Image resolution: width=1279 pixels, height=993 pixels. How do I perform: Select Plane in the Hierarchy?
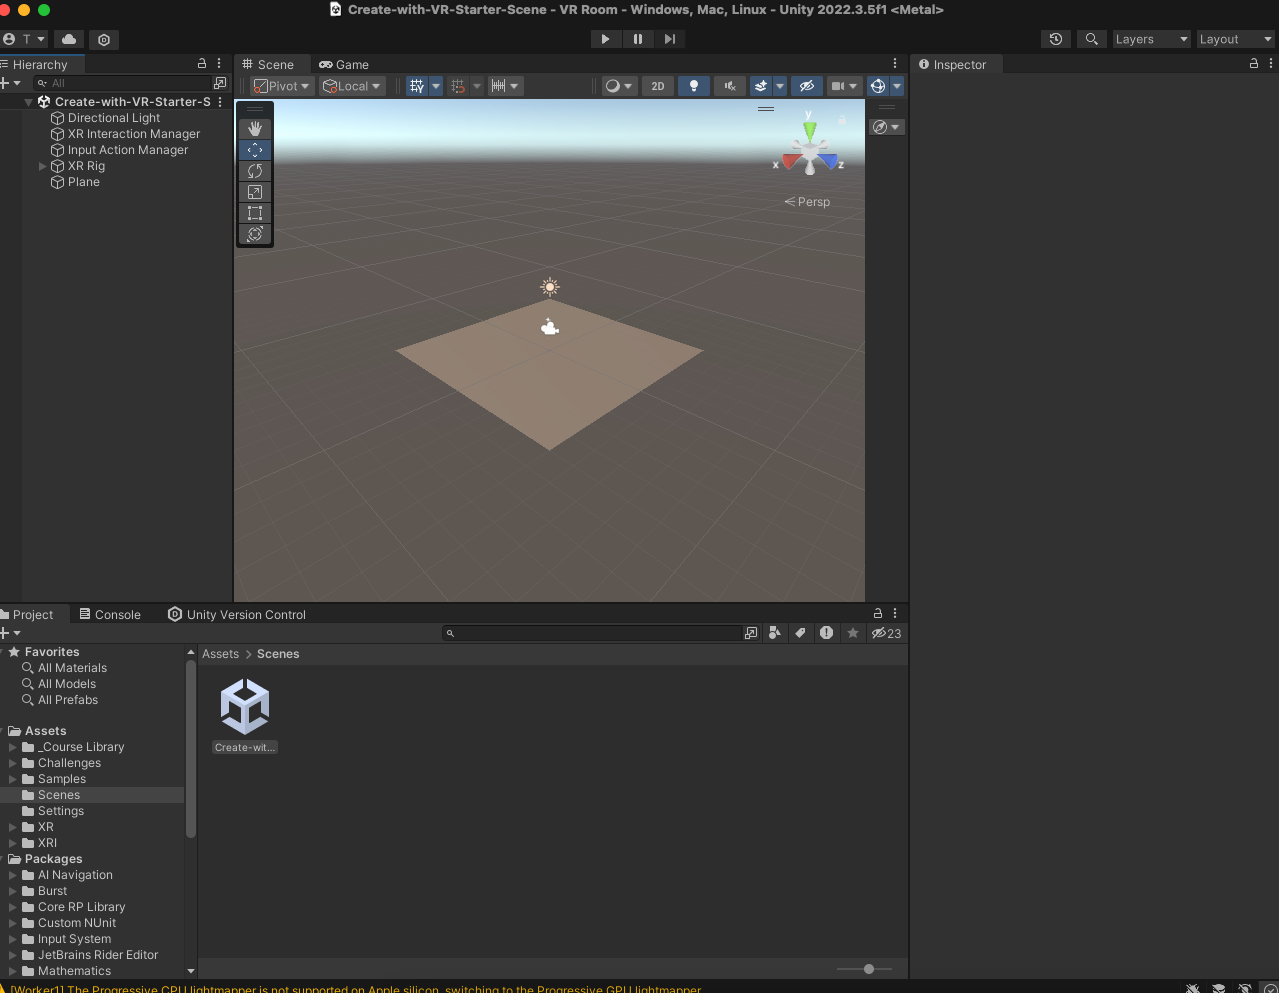click(x=84, y=182)
